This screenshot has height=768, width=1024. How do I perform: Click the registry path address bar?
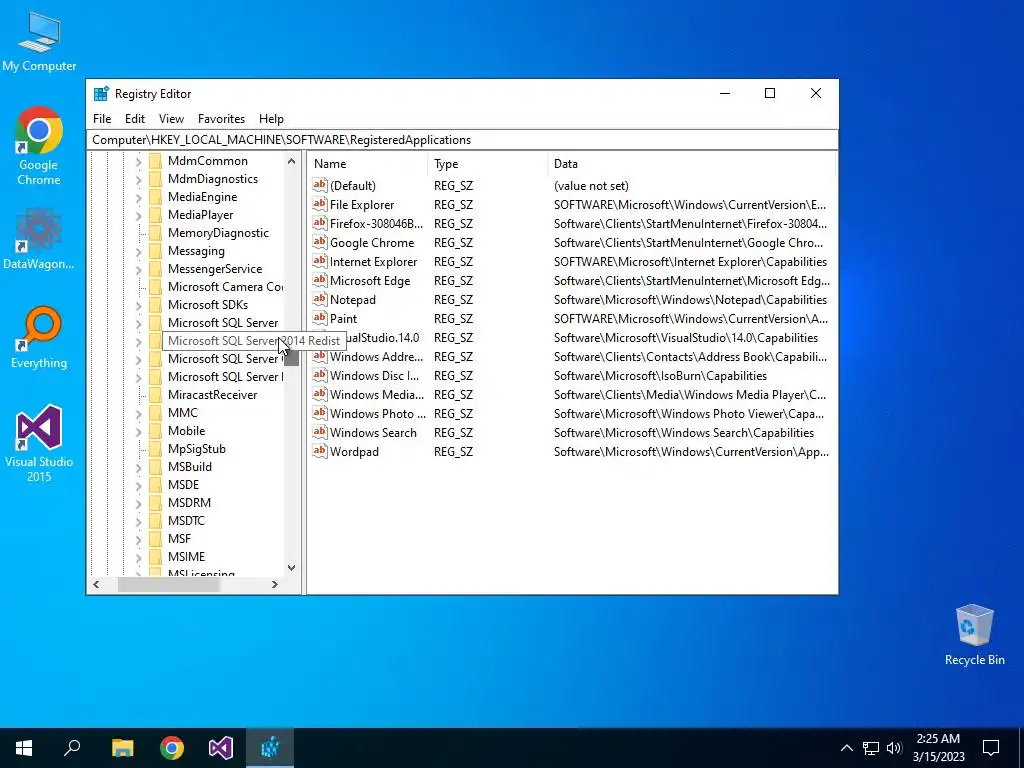coord(462,140)
